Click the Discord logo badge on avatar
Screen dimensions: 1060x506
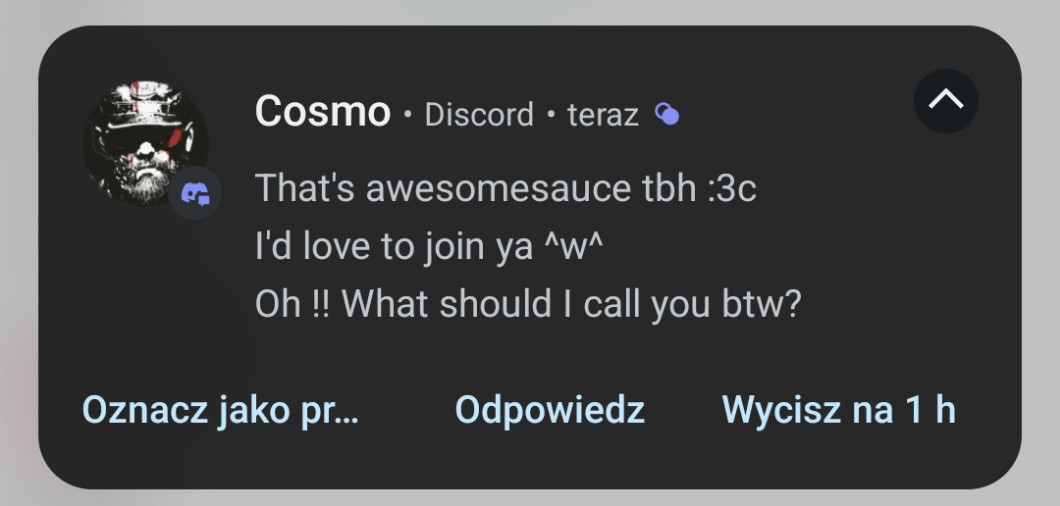click(194, 194)
